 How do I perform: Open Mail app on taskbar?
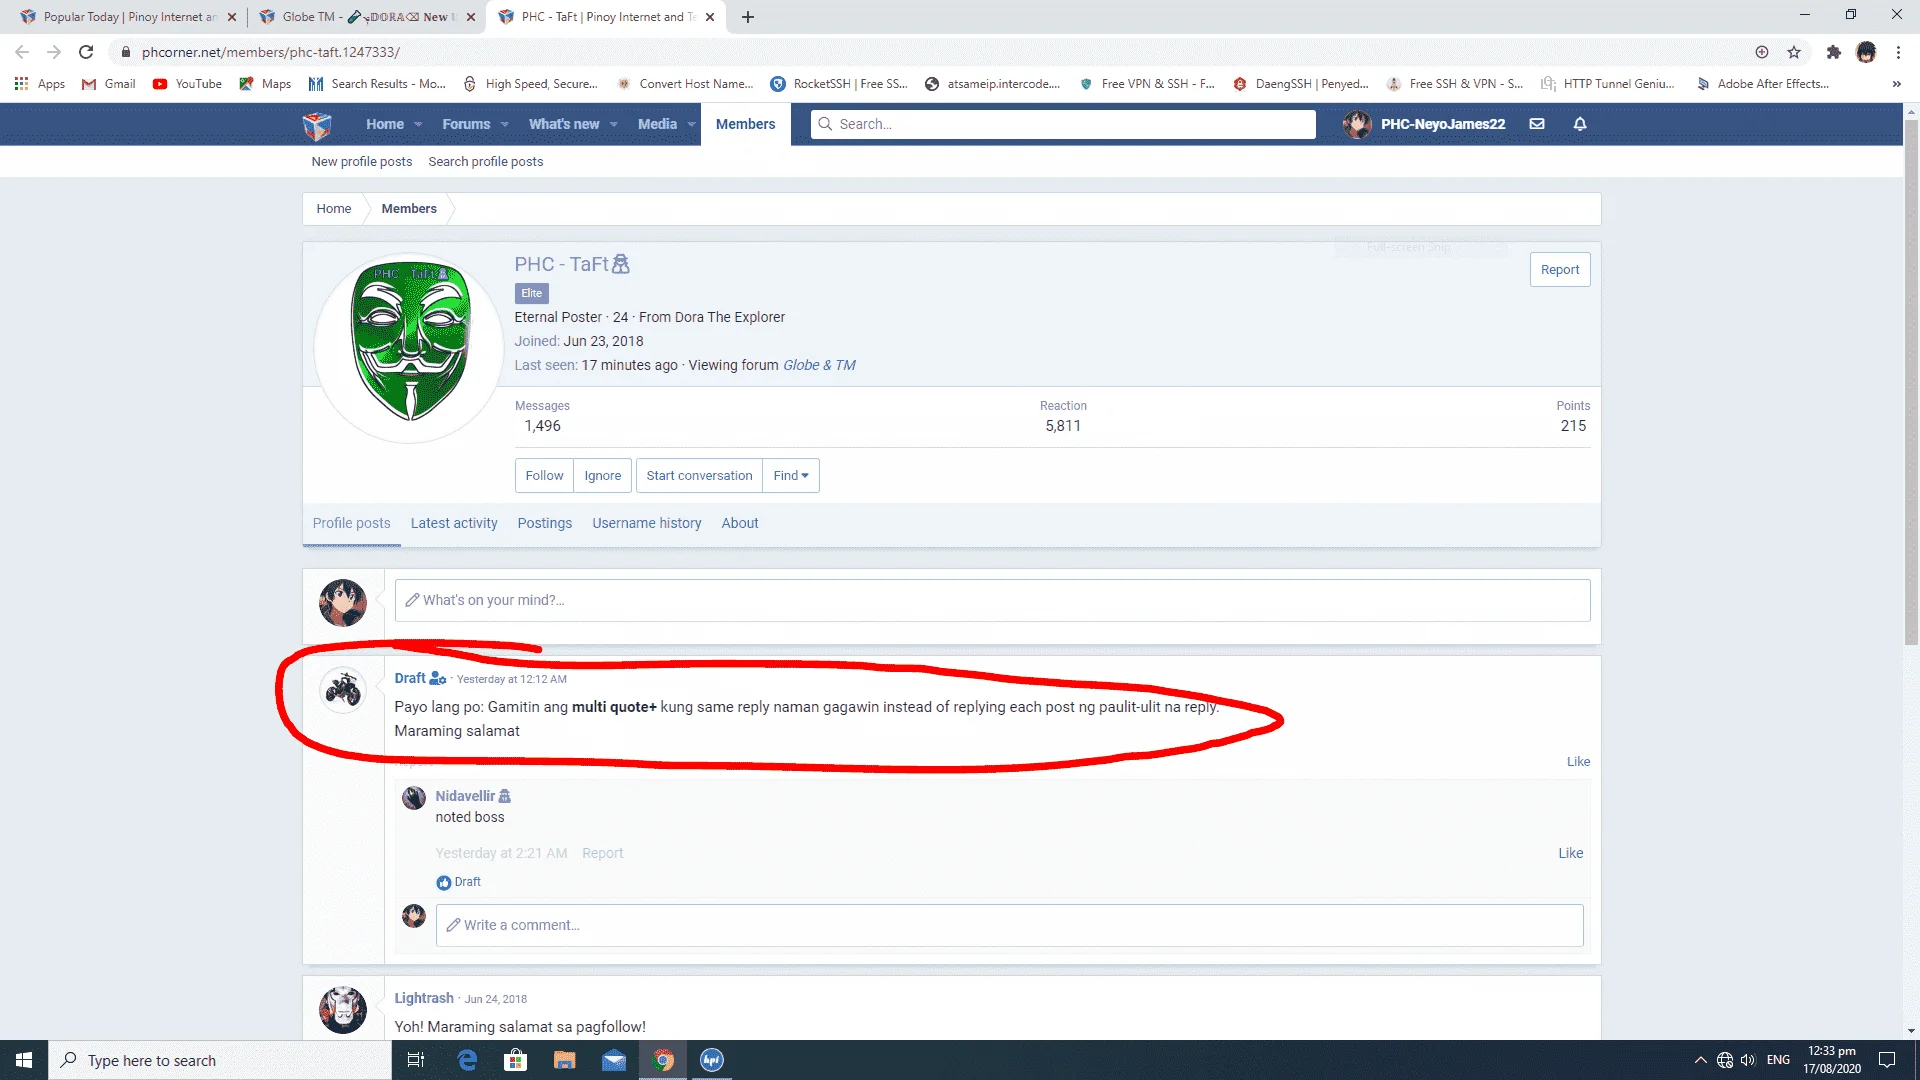tap(614, 1060)
